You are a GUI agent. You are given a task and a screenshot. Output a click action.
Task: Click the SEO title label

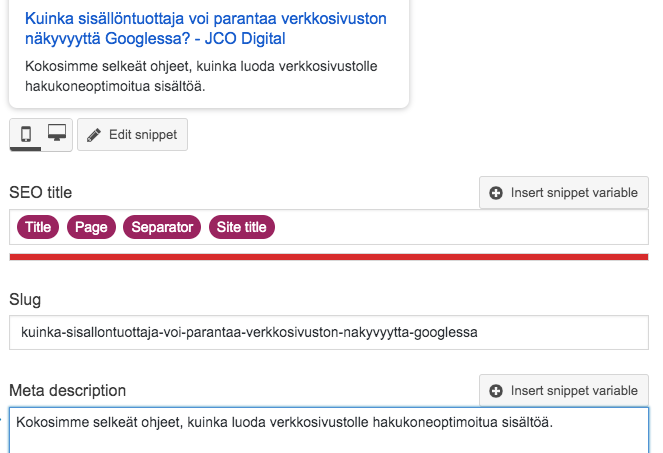click(40, 192)
